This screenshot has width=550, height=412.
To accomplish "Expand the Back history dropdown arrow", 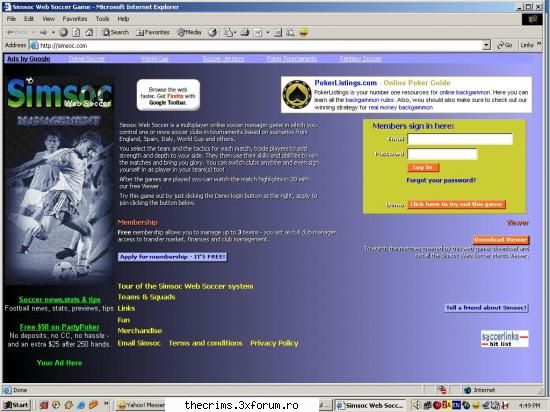I will click(33, 33).
